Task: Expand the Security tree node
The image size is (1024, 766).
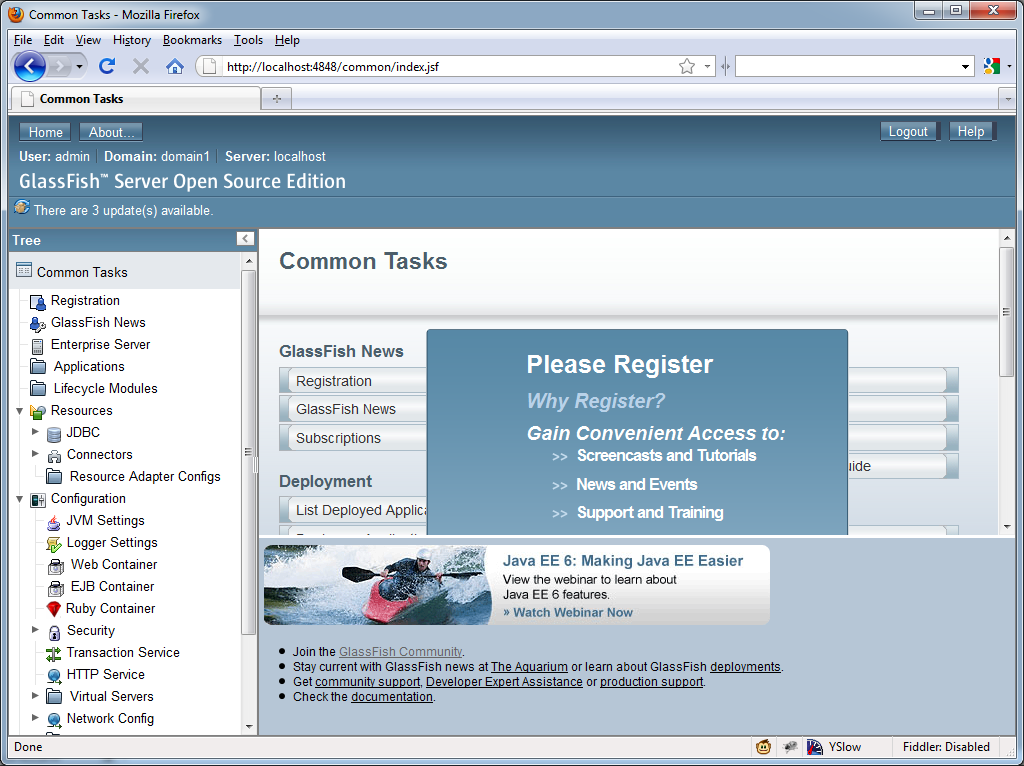Action: [35, 630]
